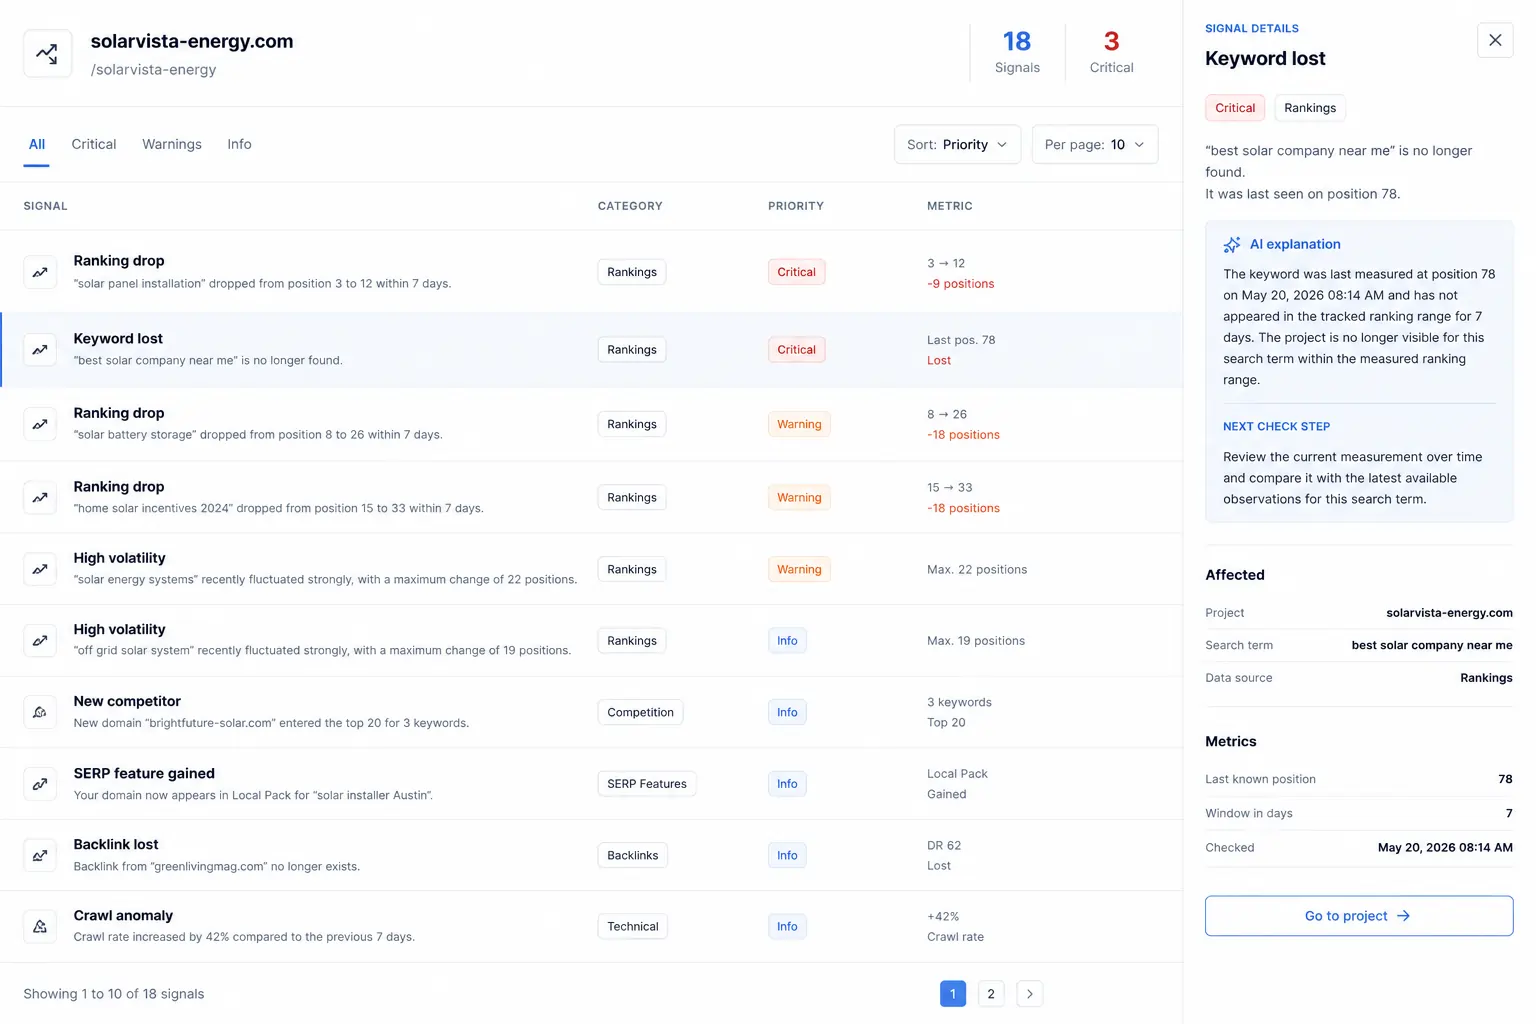Open the New competitor signal row
1536x1024 pixels.
591,712
